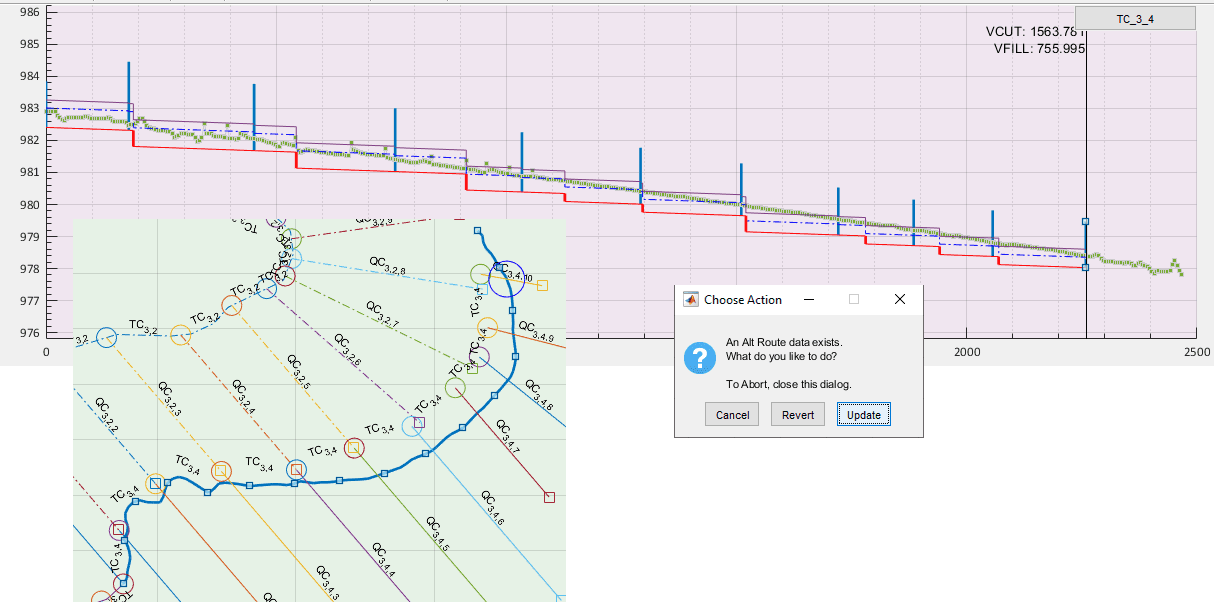Click the MATLAB icon in dialog title bar

point(690,299)
